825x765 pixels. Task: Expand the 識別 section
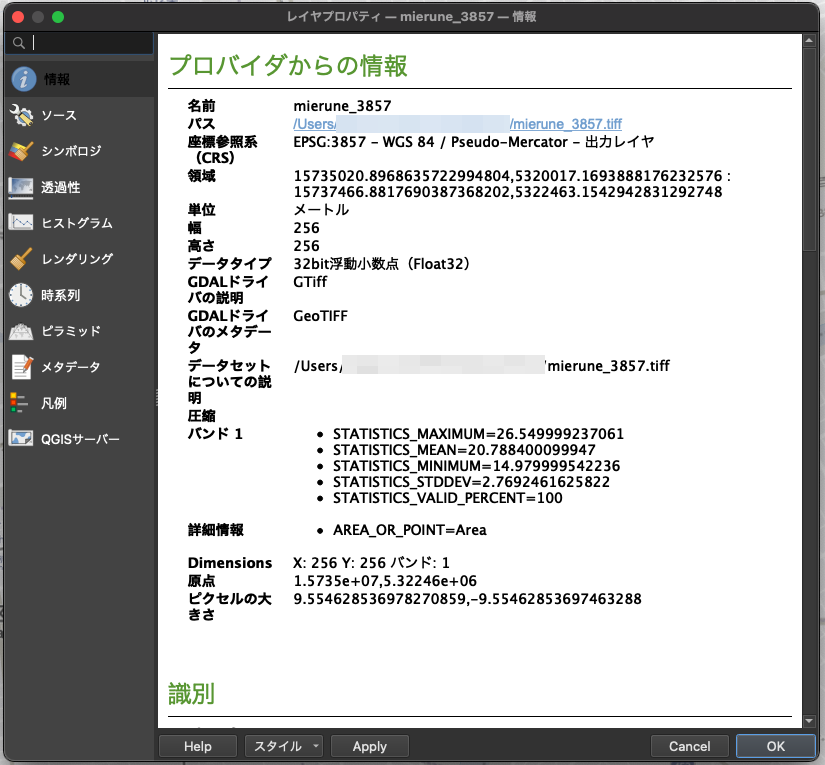[190, 693]
